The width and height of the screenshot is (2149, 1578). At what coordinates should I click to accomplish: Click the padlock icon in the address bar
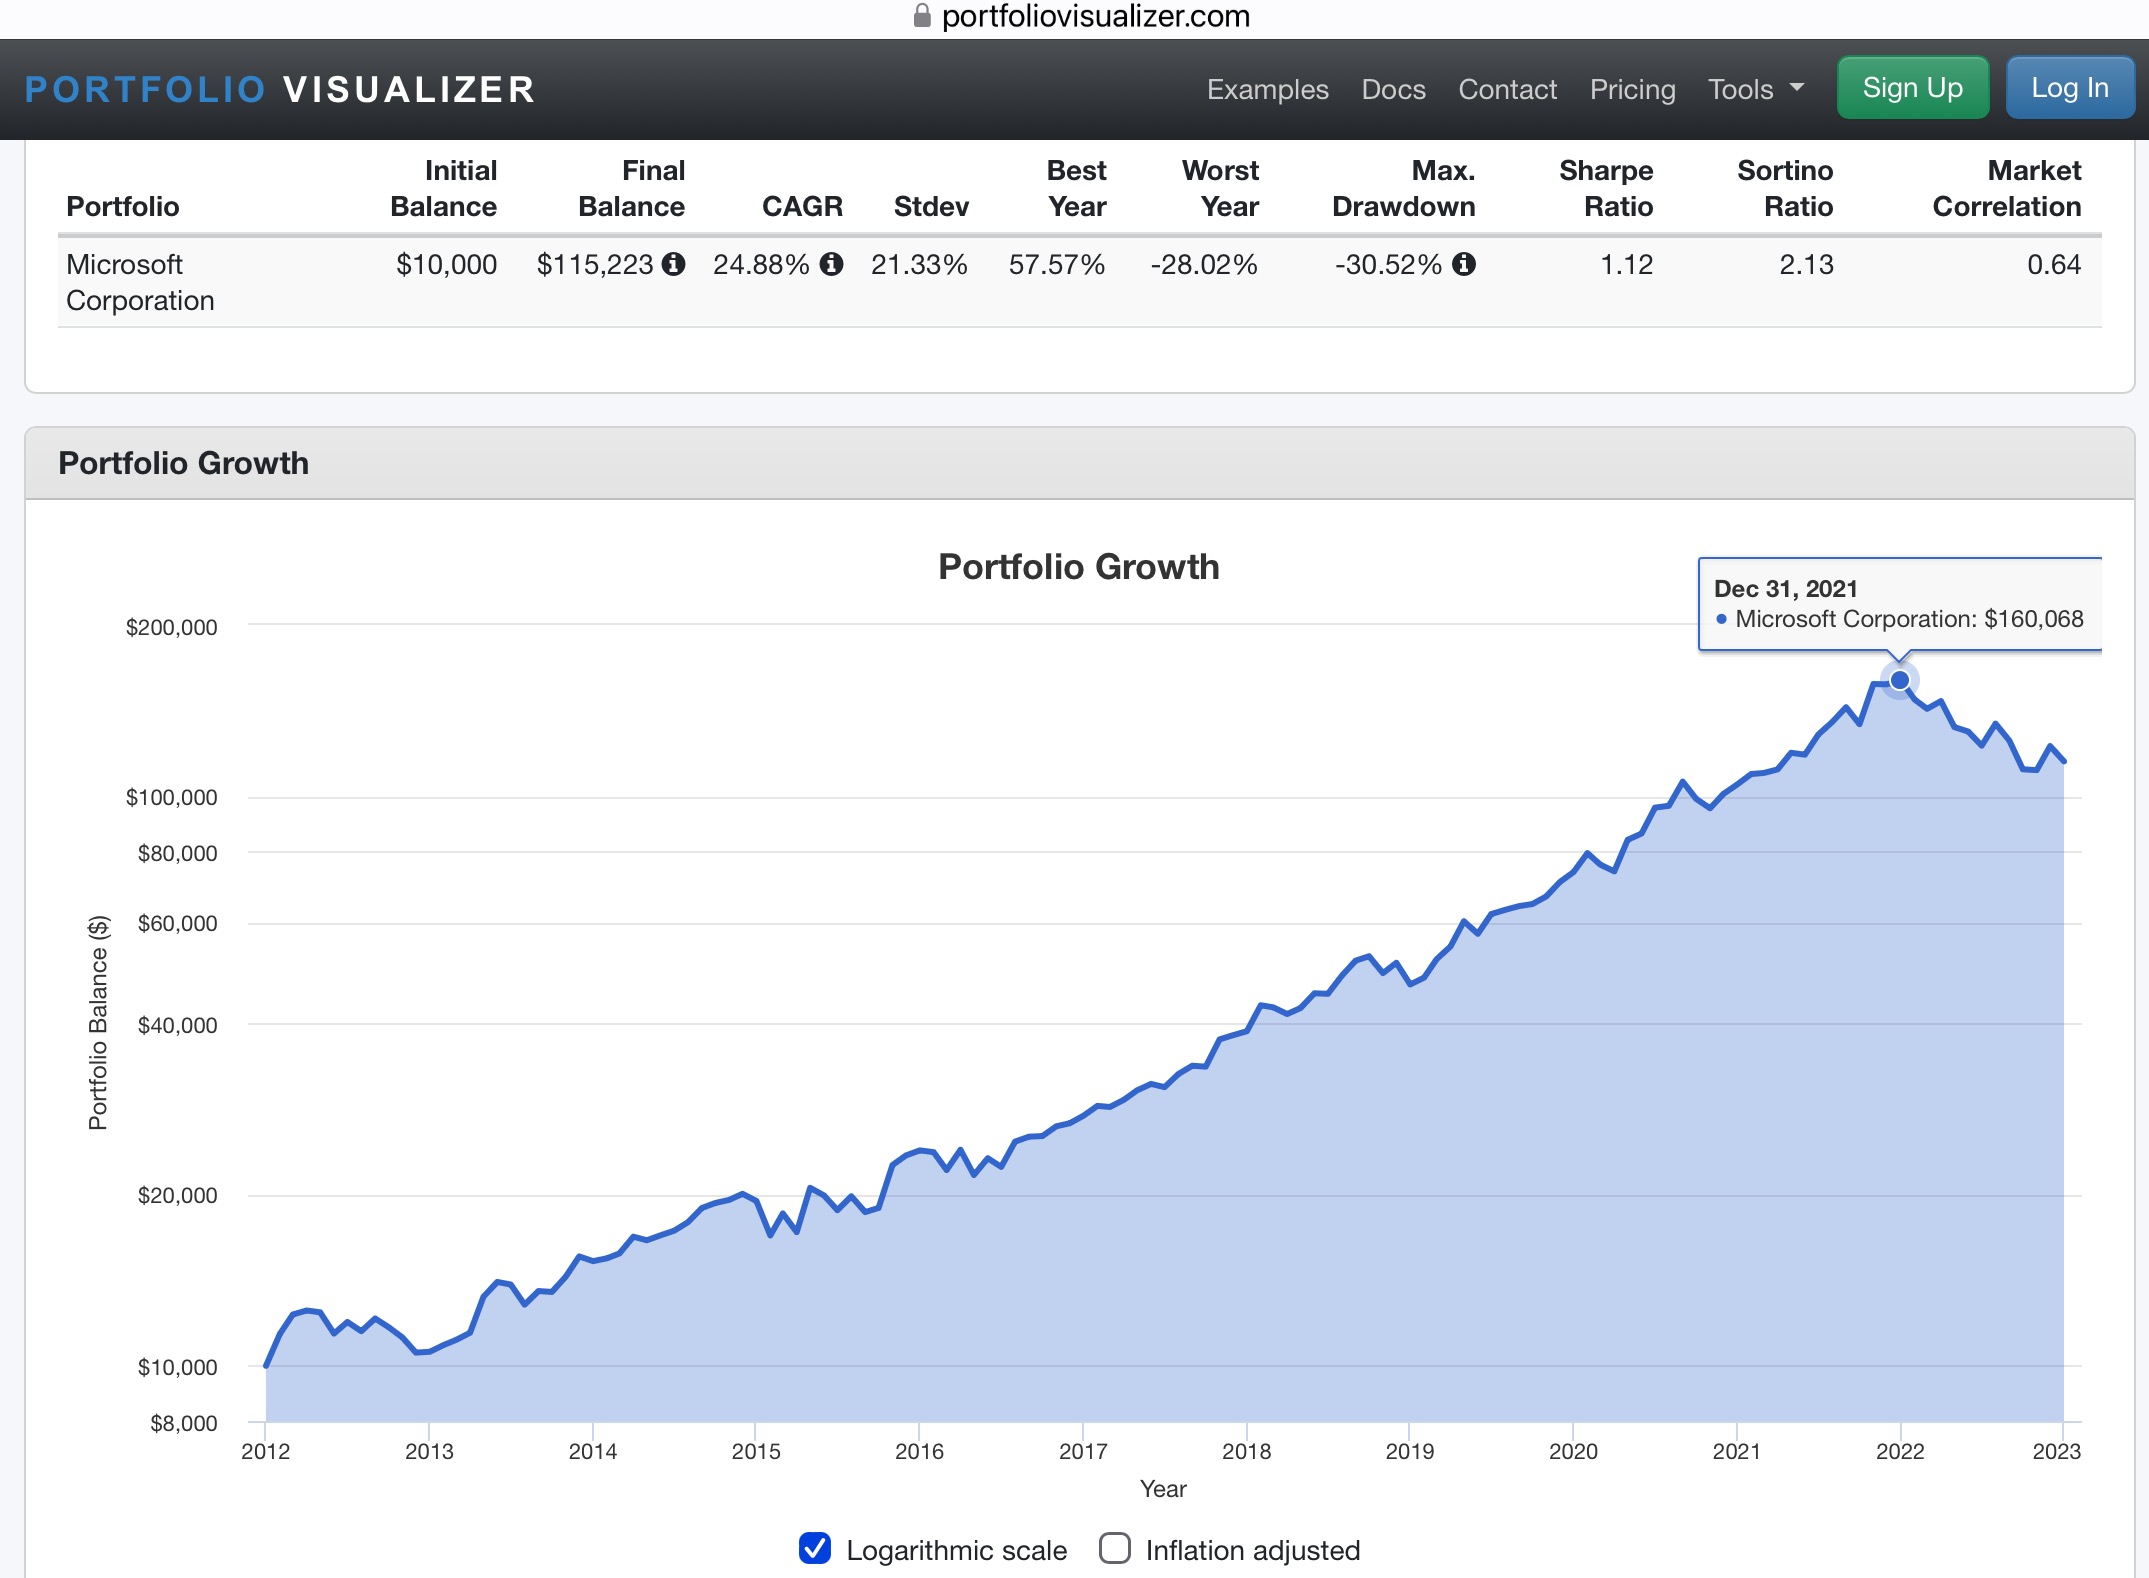[x=922, y=16]
